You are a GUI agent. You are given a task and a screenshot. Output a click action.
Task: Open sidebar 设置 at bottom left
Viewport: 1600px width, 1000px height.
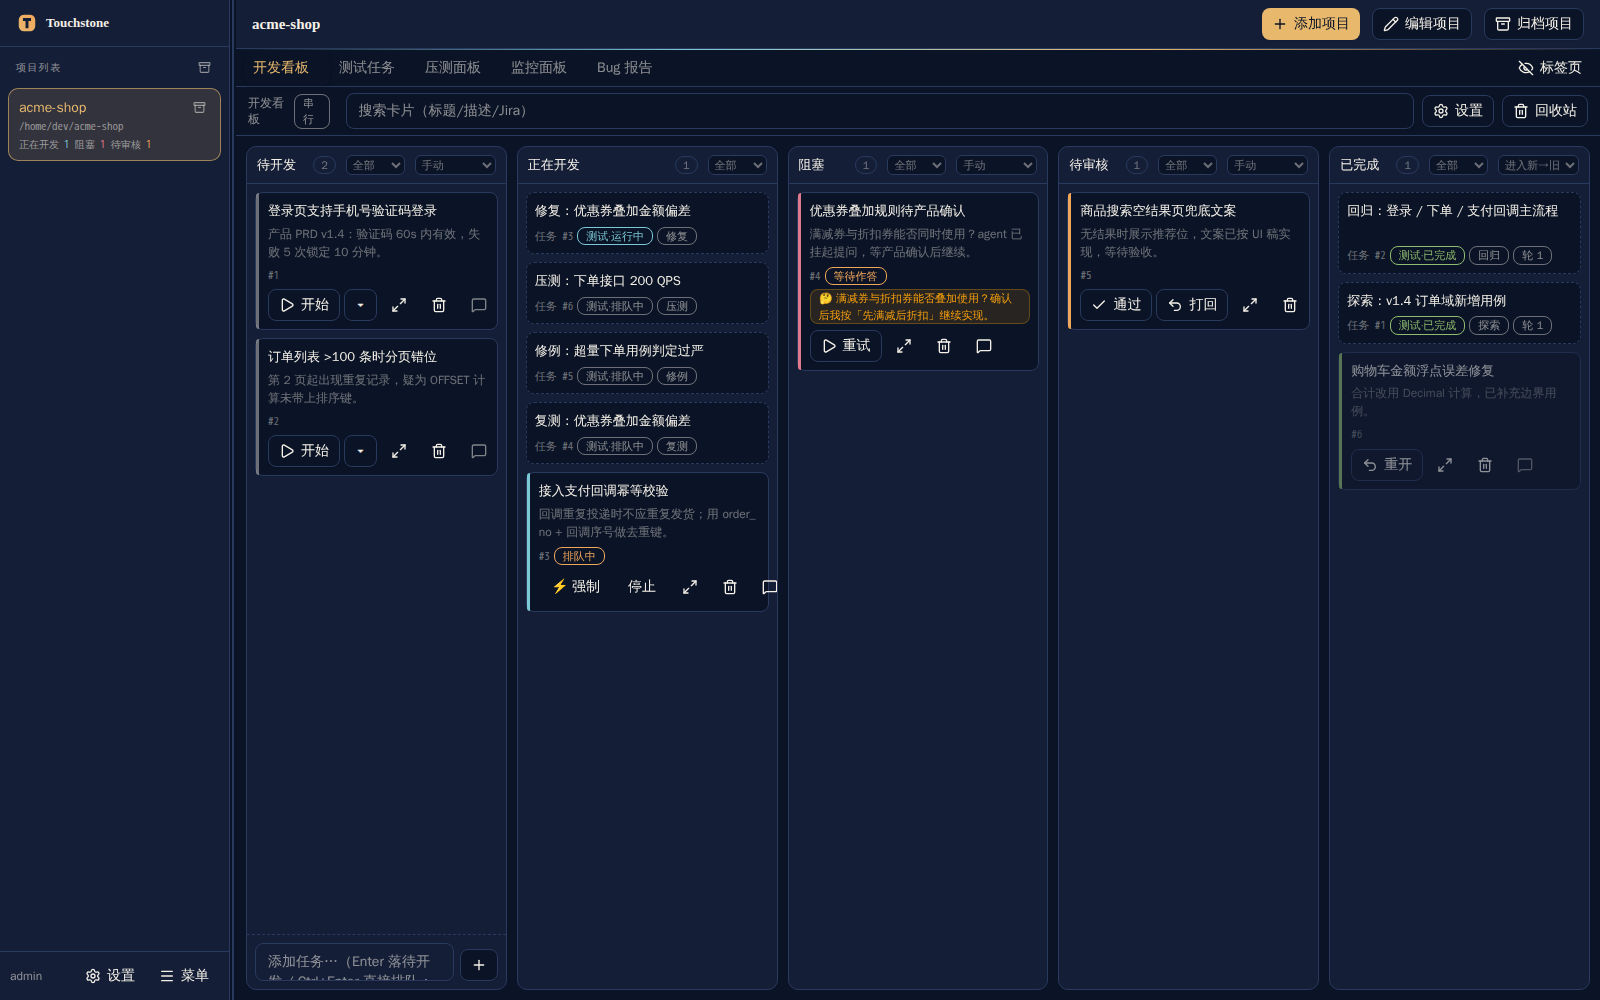click(110, 976)
